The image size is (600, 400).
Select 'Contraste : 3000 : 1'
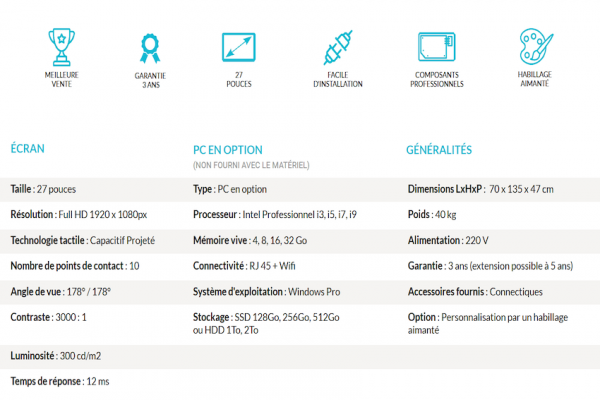[x=49, y=317]
